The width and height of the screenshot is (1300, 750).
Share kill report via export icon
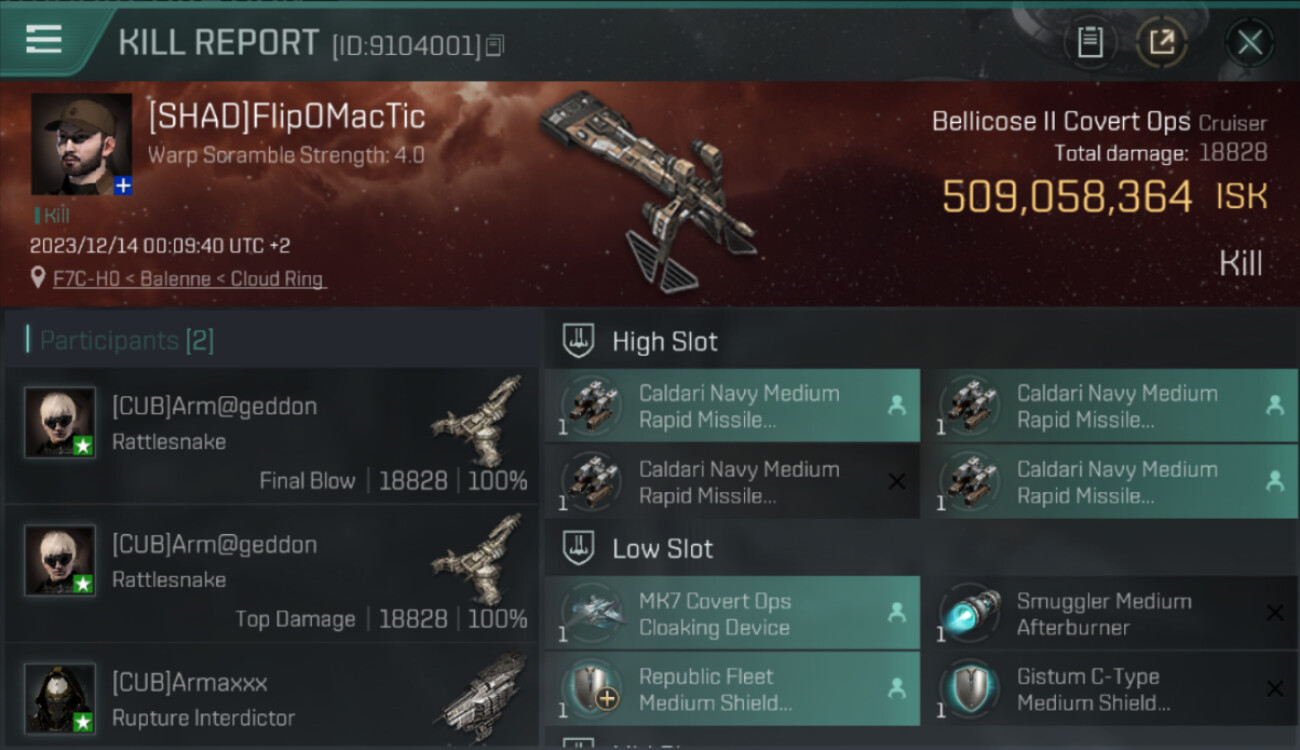pos(1162,42)
